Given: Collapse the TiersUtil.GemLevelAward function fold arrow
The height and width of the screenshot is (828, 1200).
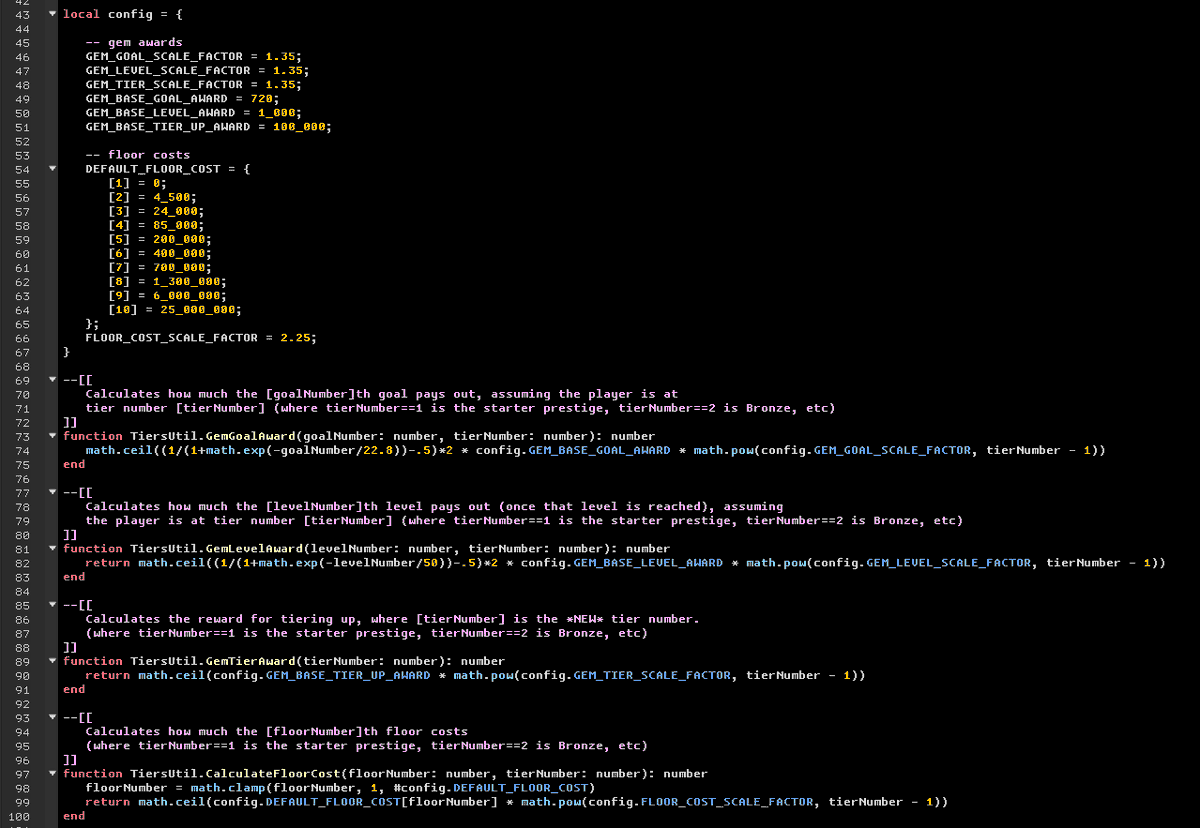Looking at the screenshot, I should coord(52,548).
